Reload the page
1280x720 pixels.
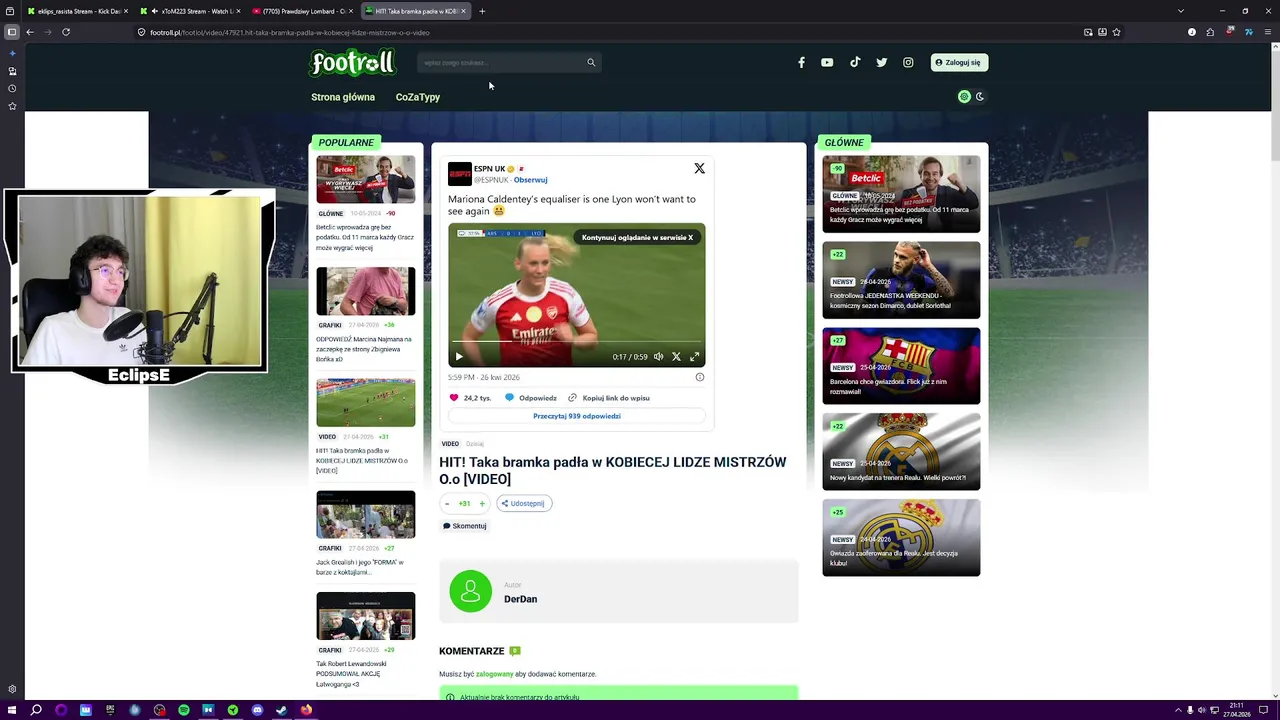(66, 32)
